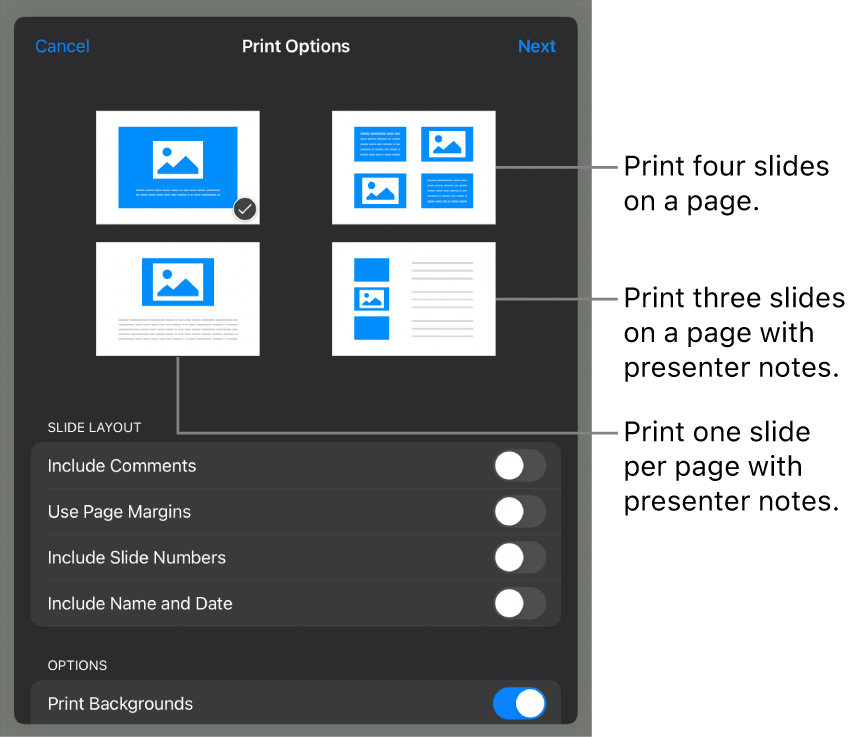
Task: Turn on Include Slide Numbers
Action: 519,558
